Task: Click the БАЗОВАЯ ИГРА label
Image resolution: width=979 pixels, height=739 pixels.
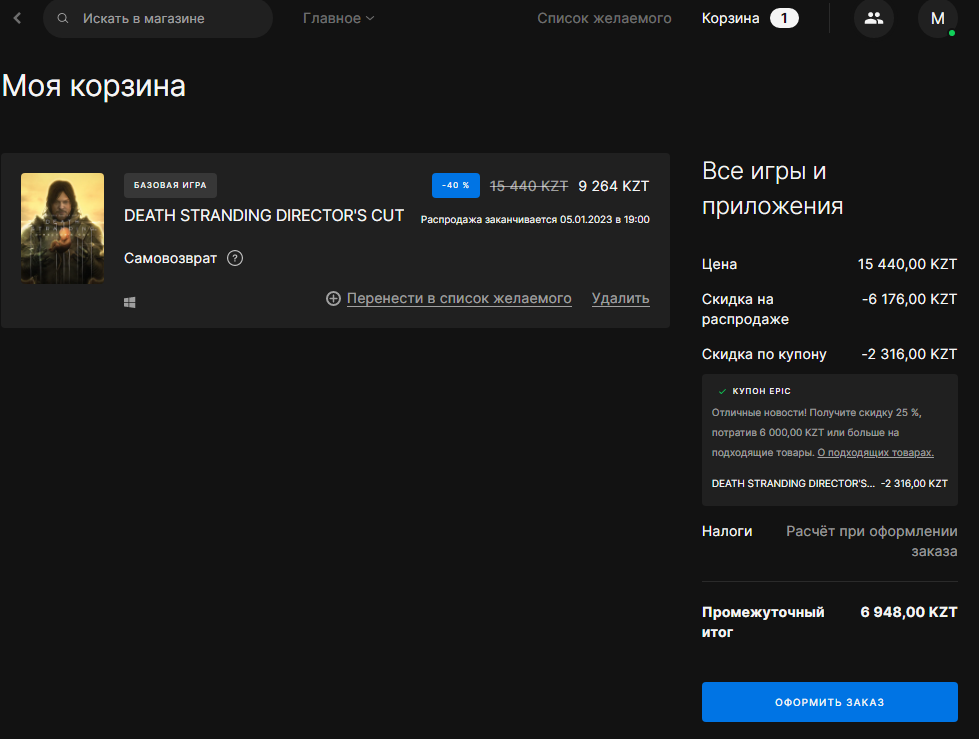Action: tap(170, 185)
